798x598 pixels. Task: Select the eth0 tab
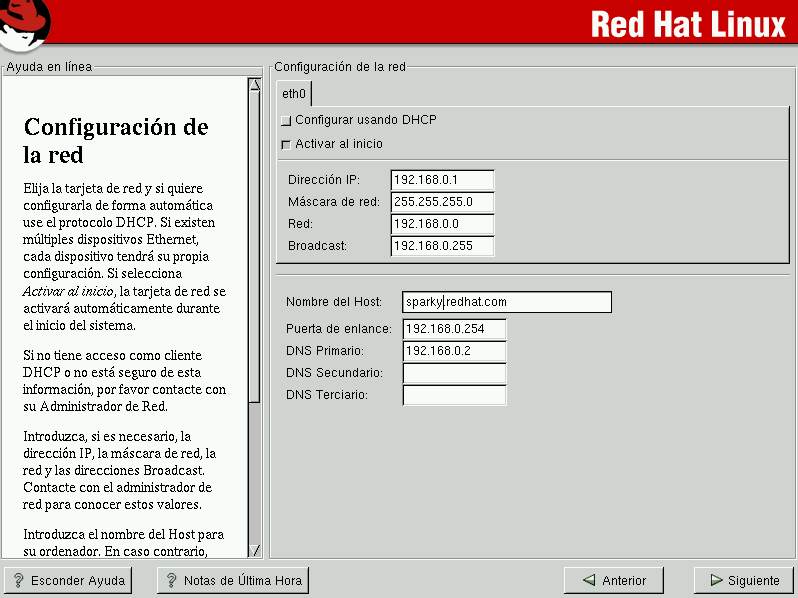(294, 94)
